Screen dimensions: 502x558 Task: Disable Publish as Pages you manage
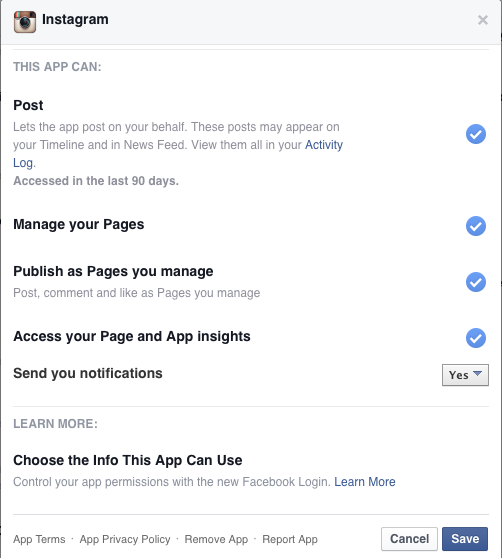point(476,282)
